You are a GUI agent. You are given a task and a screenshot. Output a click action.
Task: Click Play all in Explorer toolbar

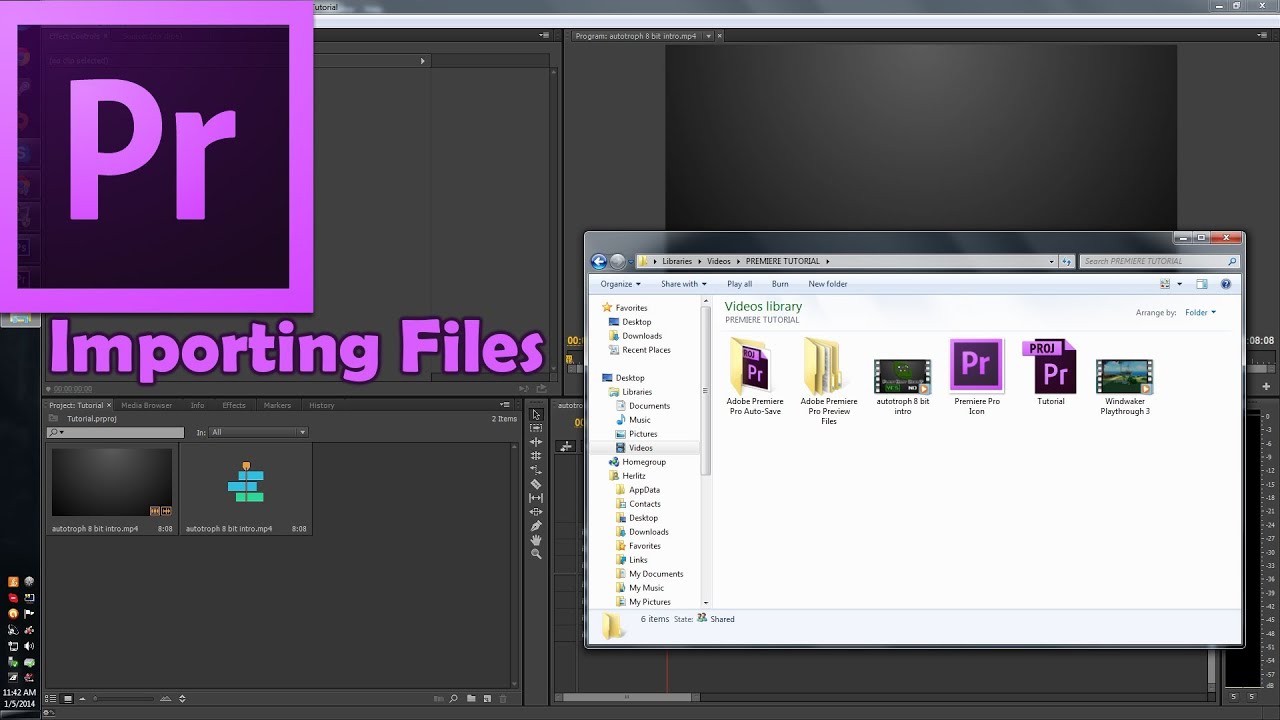(x=740, y=284)
